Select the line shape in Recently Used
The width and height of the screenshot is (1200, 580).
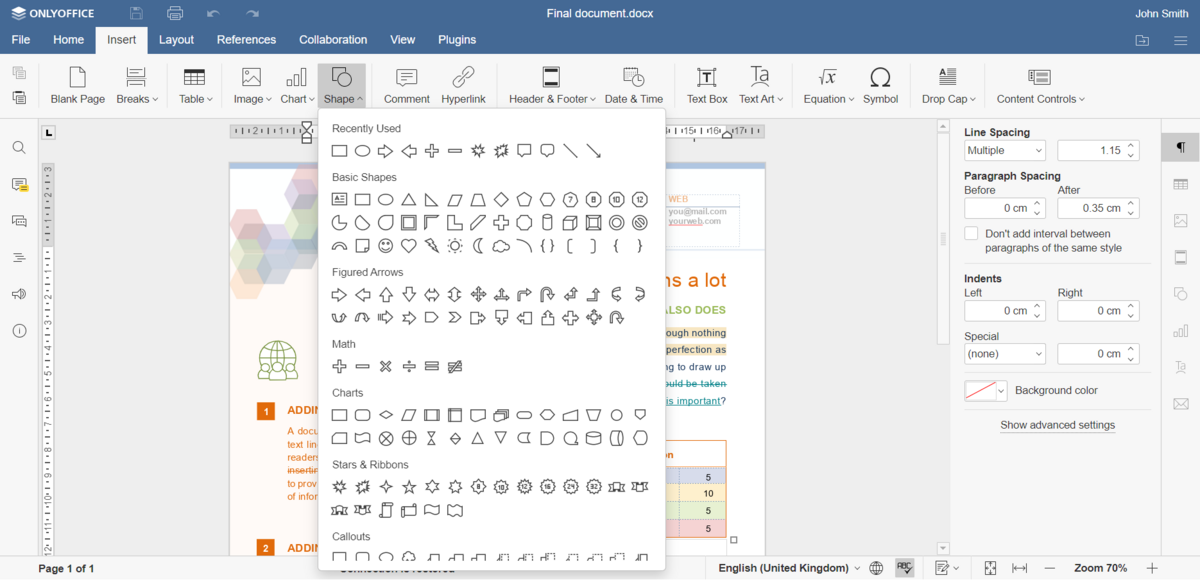click(570, 151)
